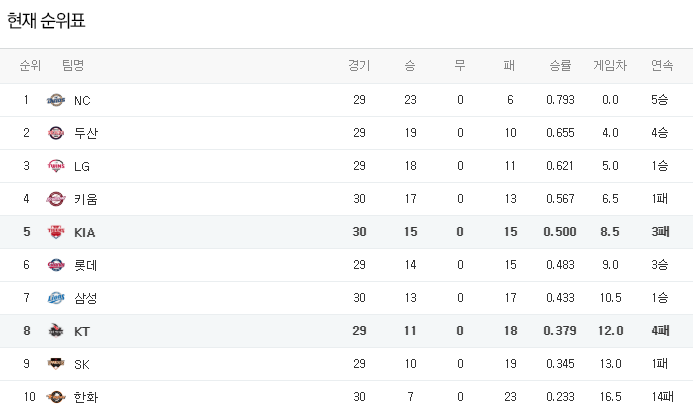The height and width of the screenshot is (418, 693).
Task: Select the 게임차 column header
Action: [x=610, y=66]
